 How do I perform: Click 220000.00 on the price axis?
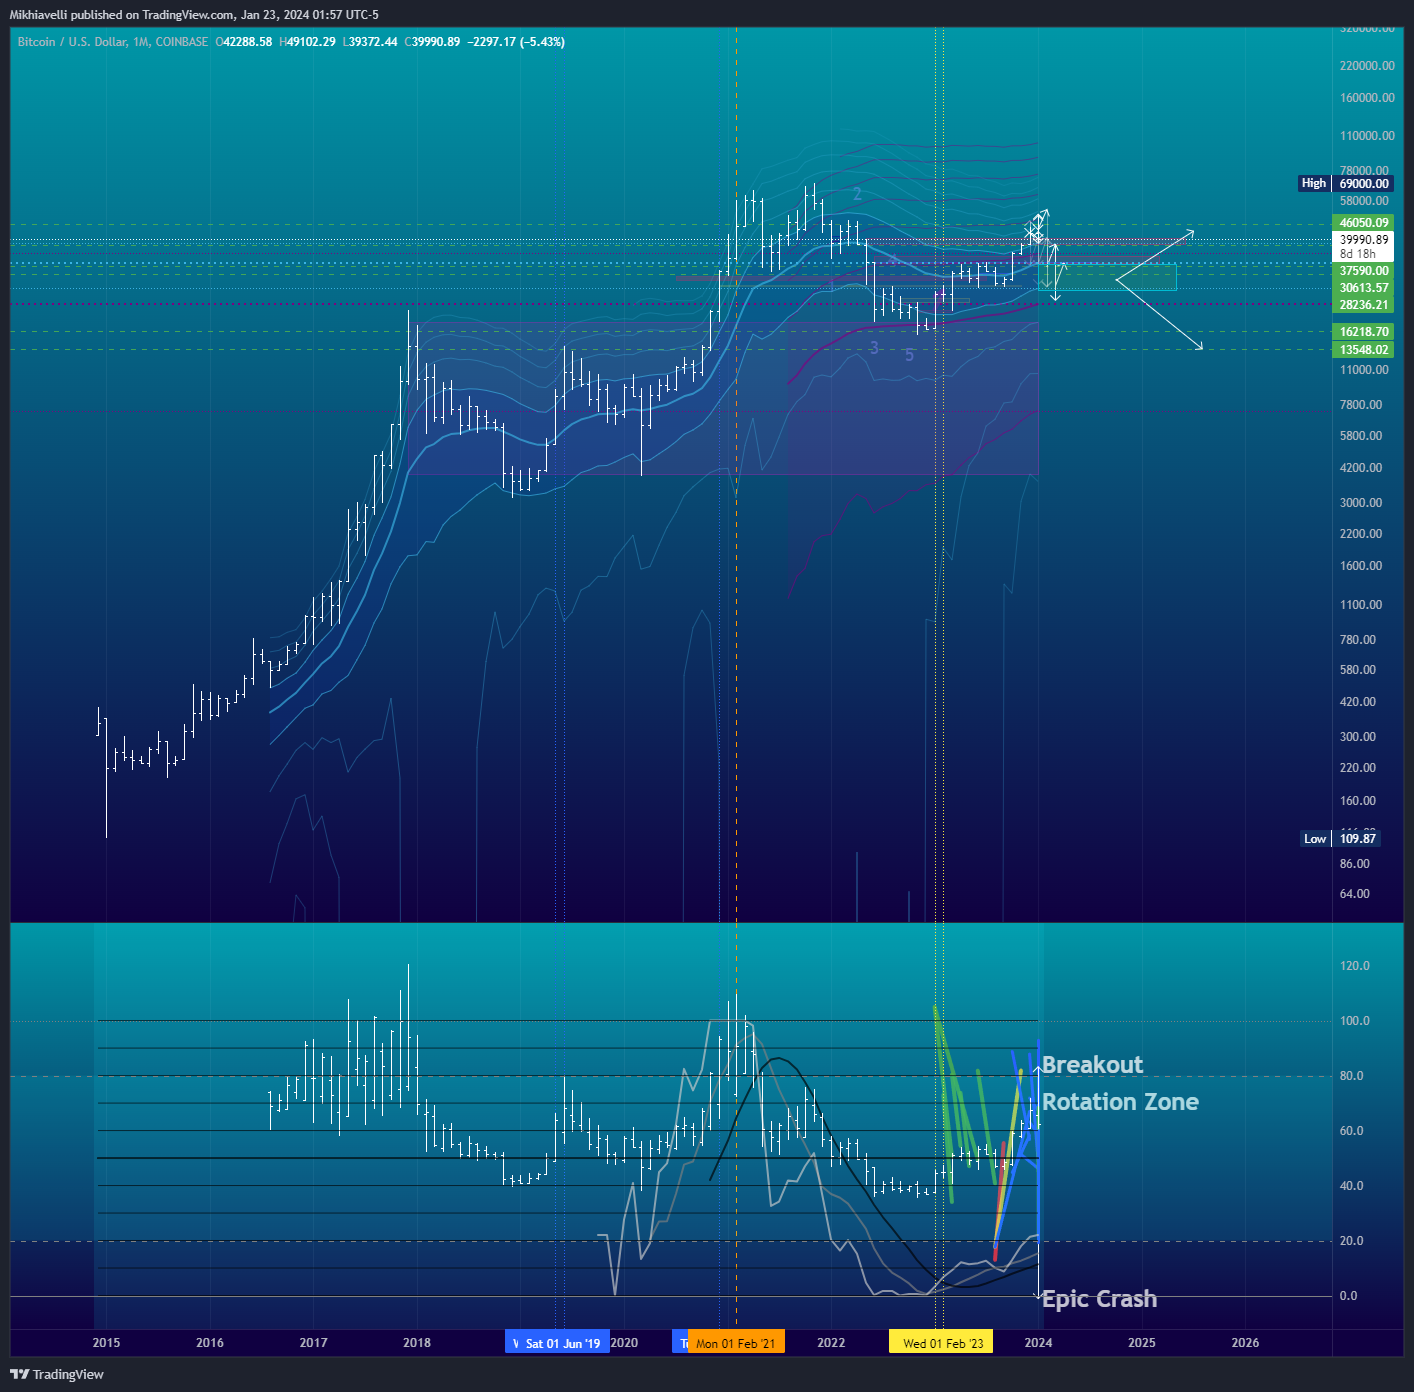(1367, 66)
